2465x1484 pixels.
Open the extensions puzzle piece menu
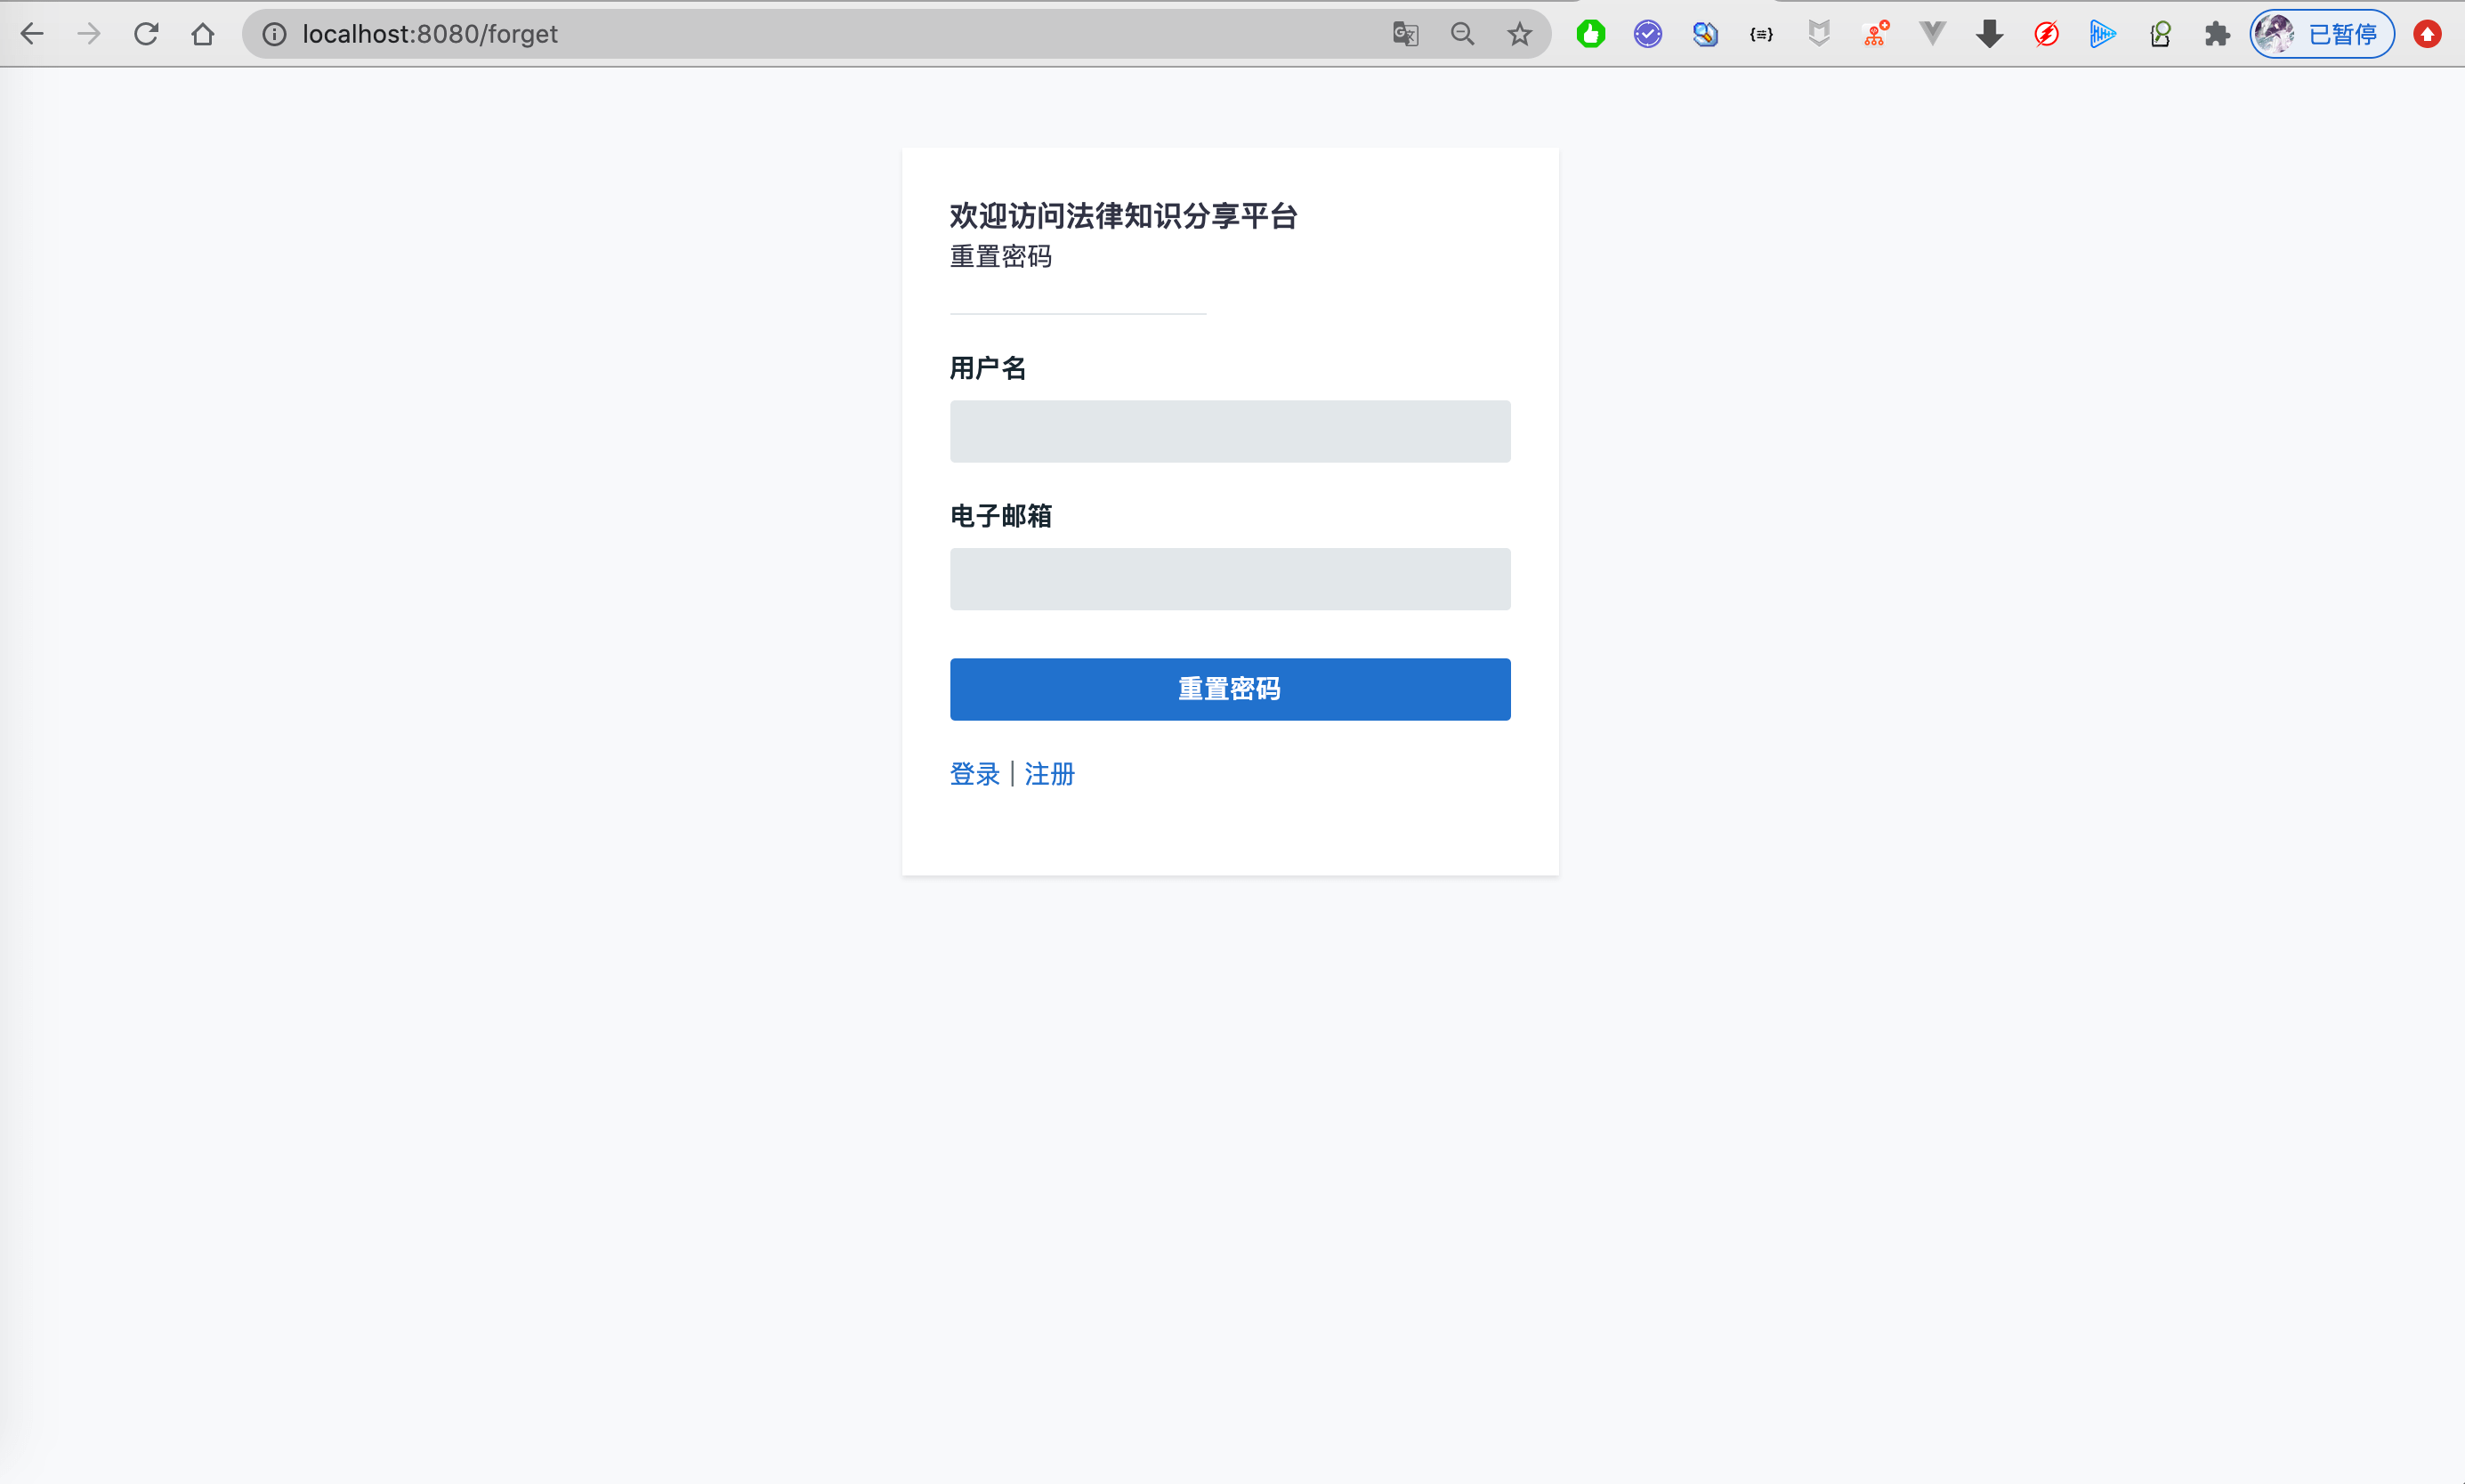[x=2217, y=34]
